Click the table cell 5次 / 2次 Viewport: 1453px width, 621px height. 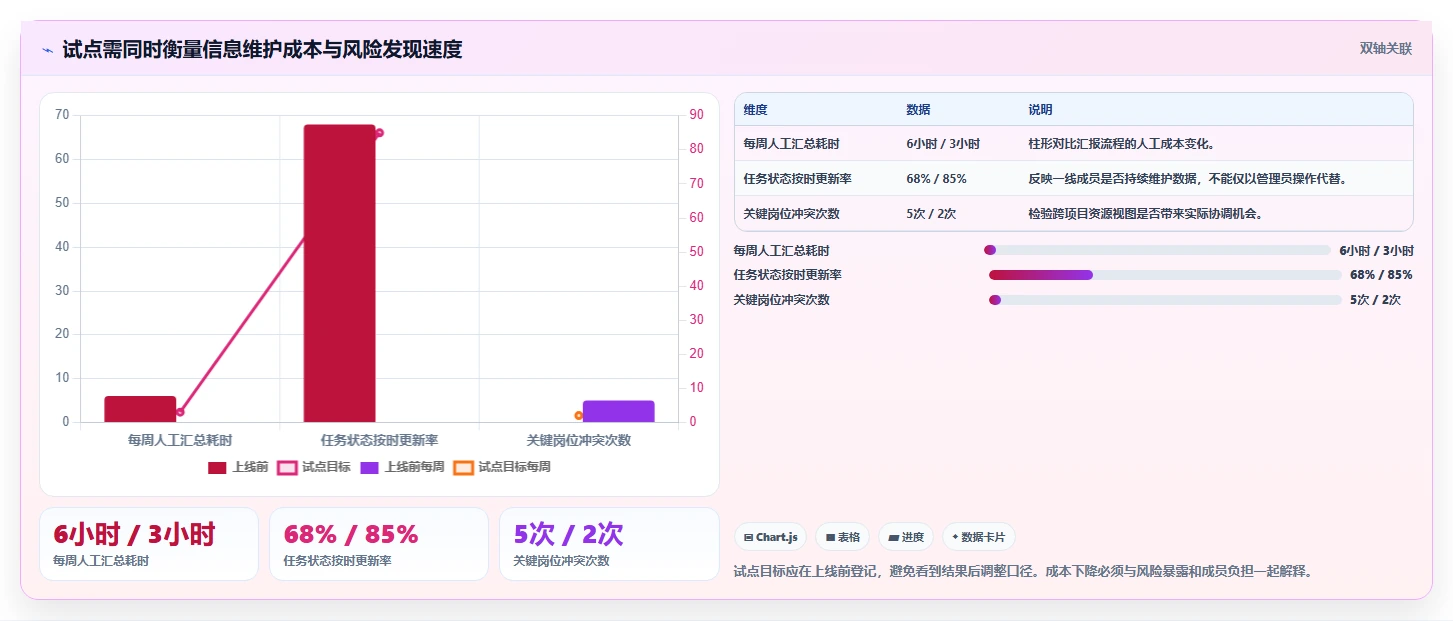(931, 214)
